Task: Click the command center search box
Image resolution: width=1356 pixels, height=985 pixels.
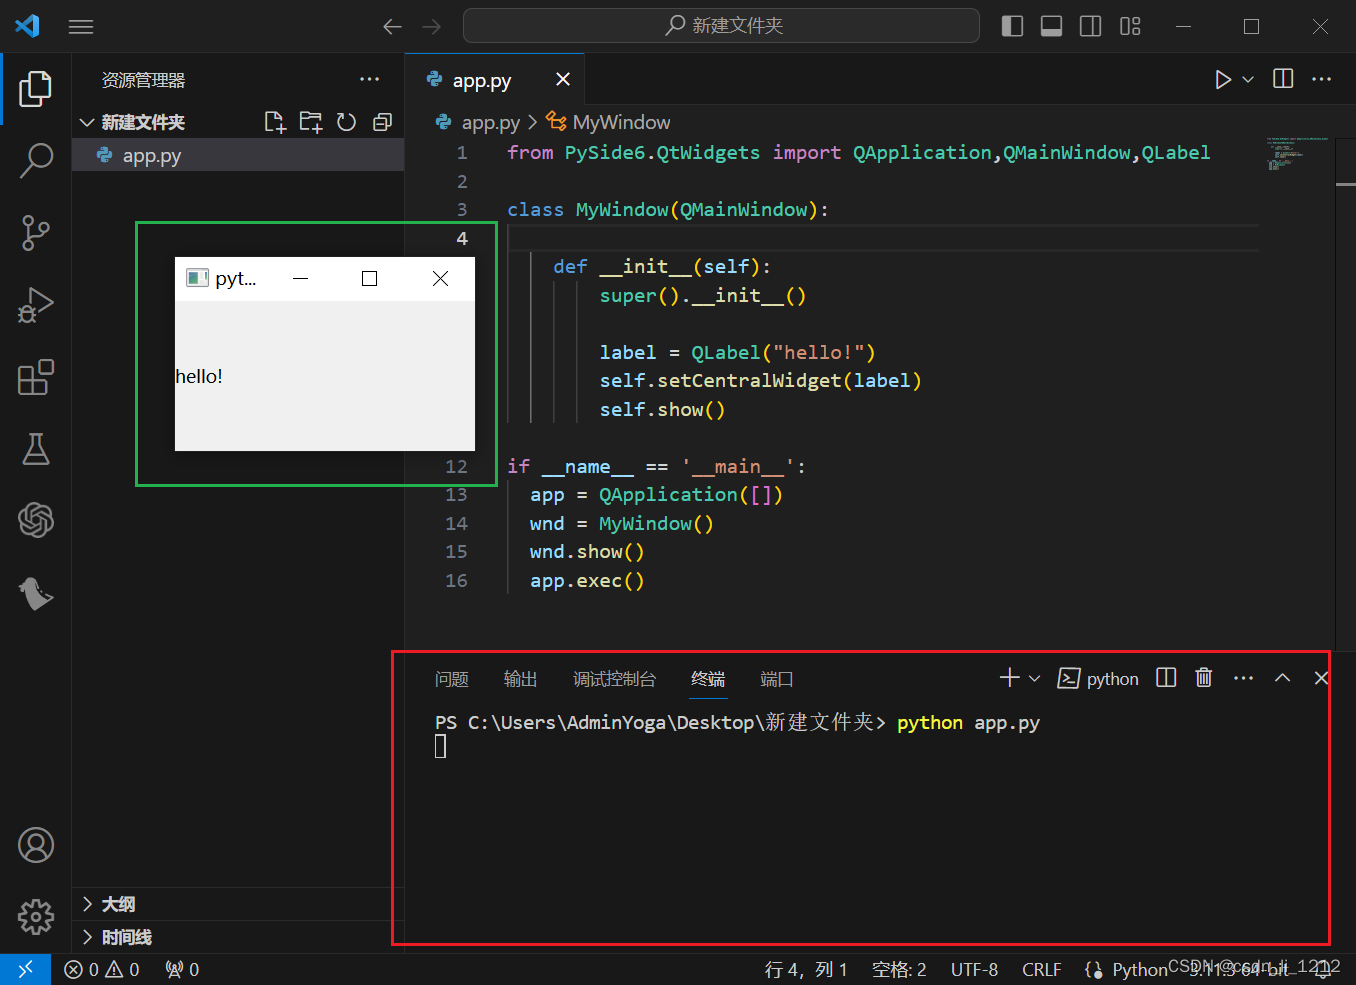Action: [721, 26]
